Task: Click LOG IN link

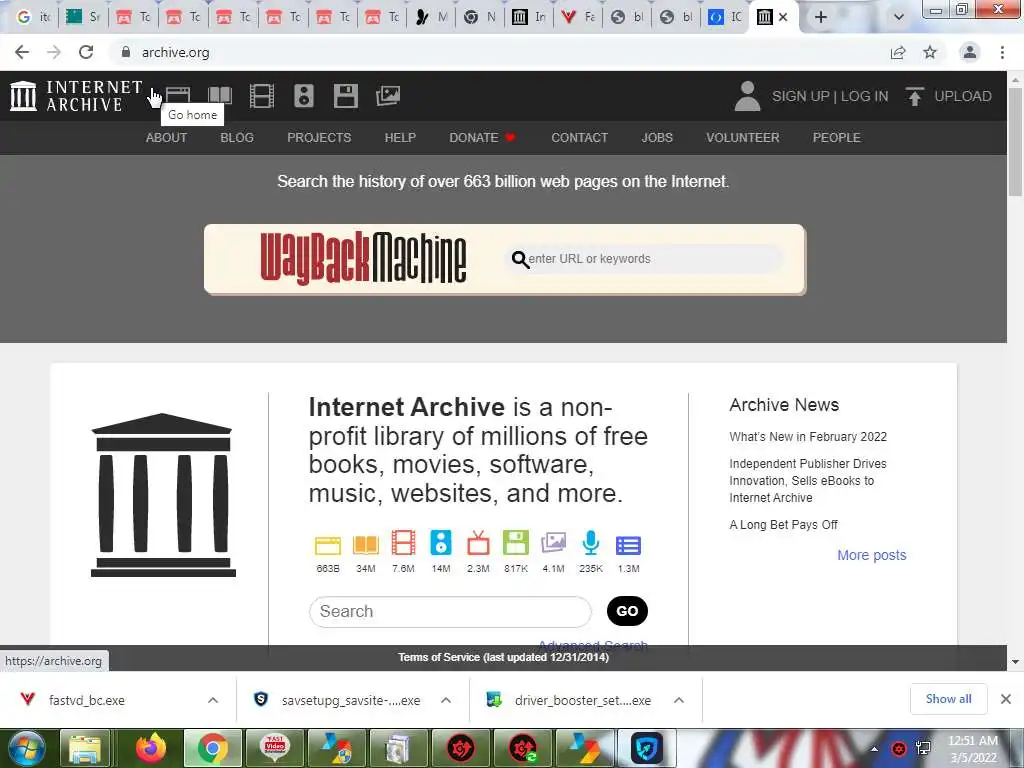Action: [864, 96]
